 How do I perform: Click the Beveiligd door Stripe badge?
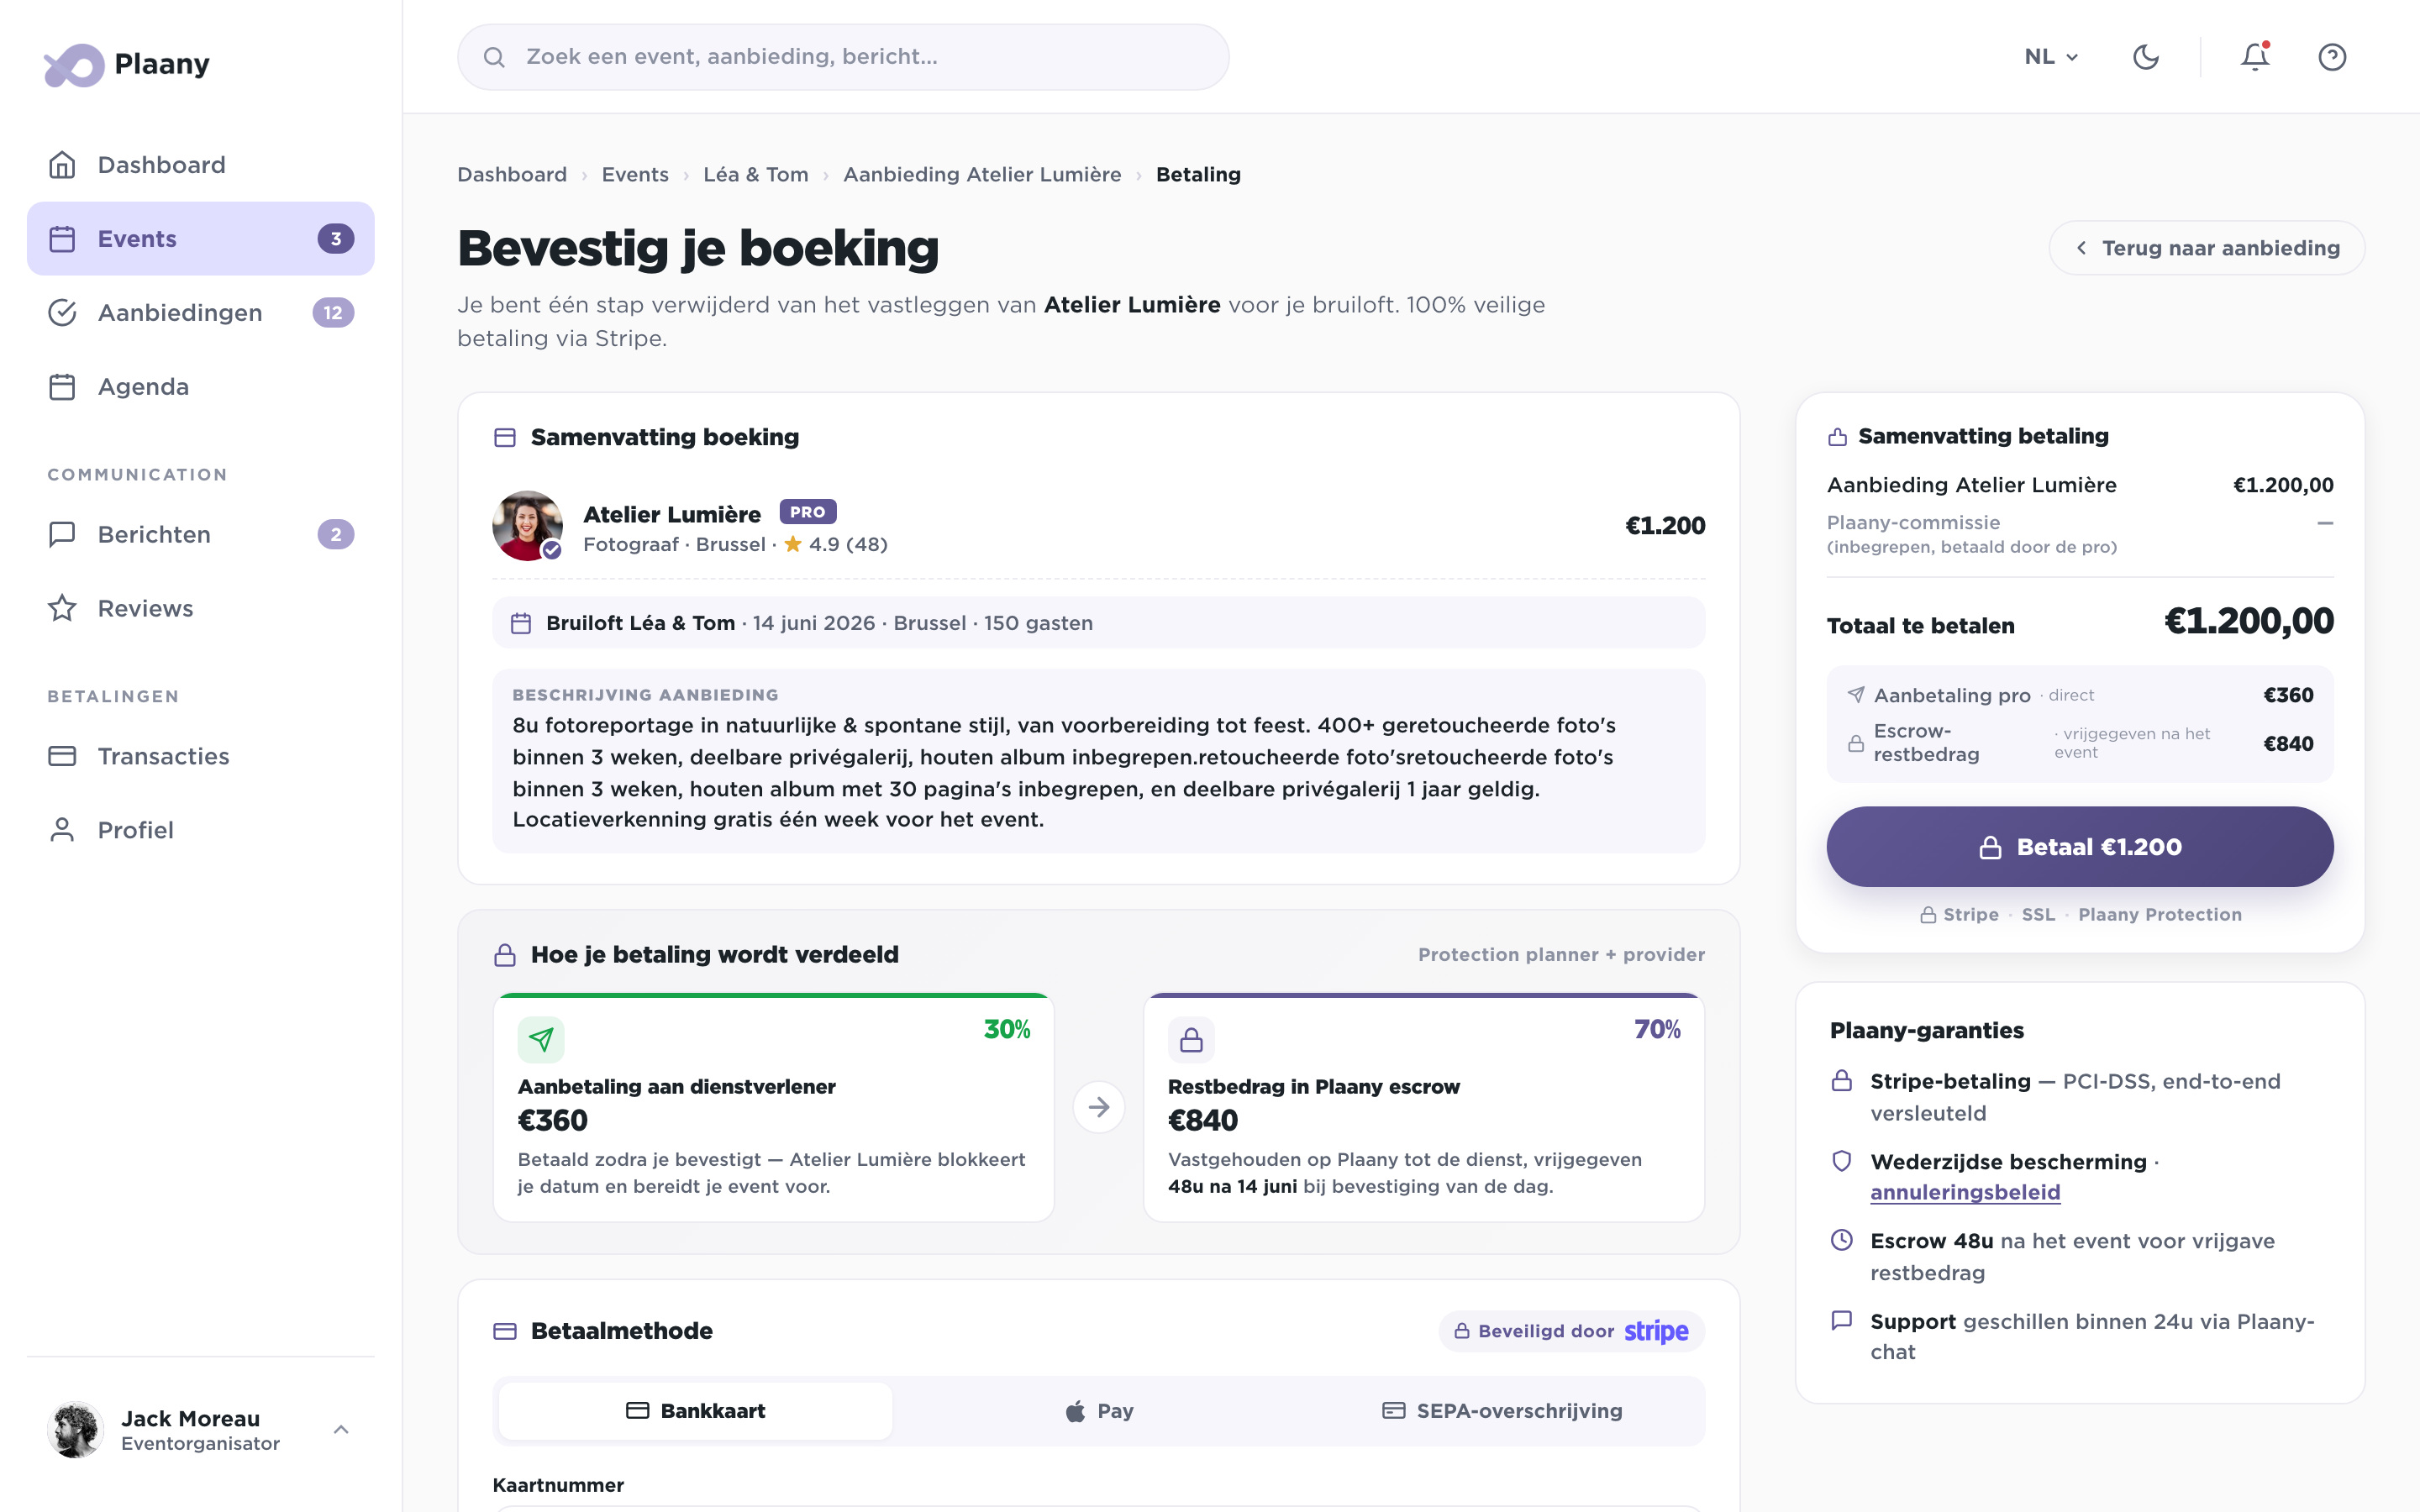coord(1572,1331)
